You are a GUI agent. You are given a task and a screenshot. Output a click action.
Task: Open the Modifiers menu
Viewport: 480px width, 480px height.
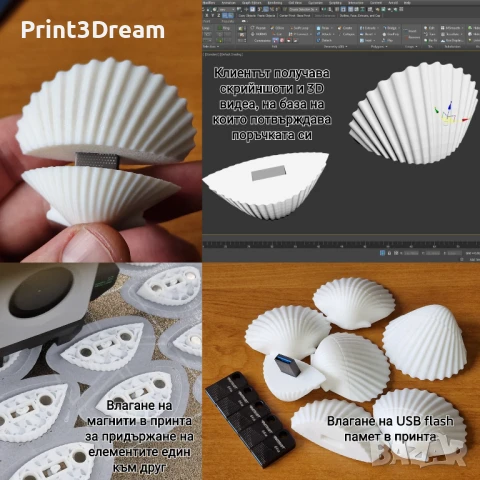[209, 2]
